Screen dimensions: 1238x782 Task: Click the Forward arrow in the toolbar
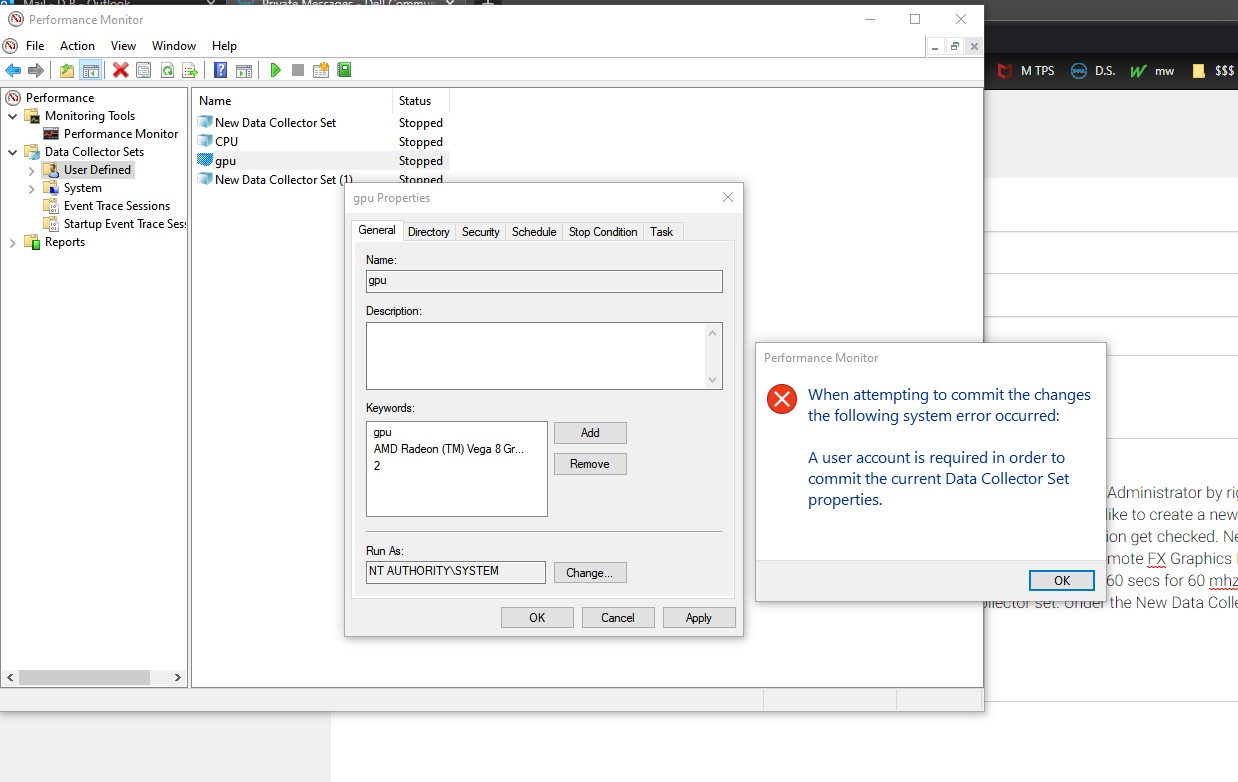coord(36,70)
